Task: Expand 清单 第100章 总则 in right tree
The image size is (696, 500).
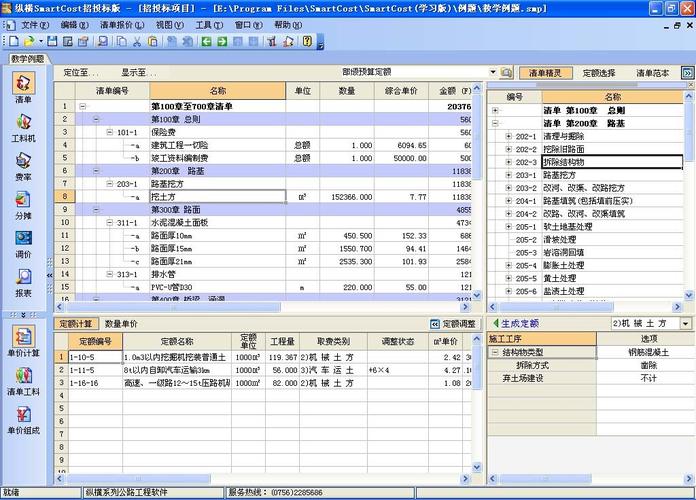Action: pyautogui.click(x=495, y=111)
